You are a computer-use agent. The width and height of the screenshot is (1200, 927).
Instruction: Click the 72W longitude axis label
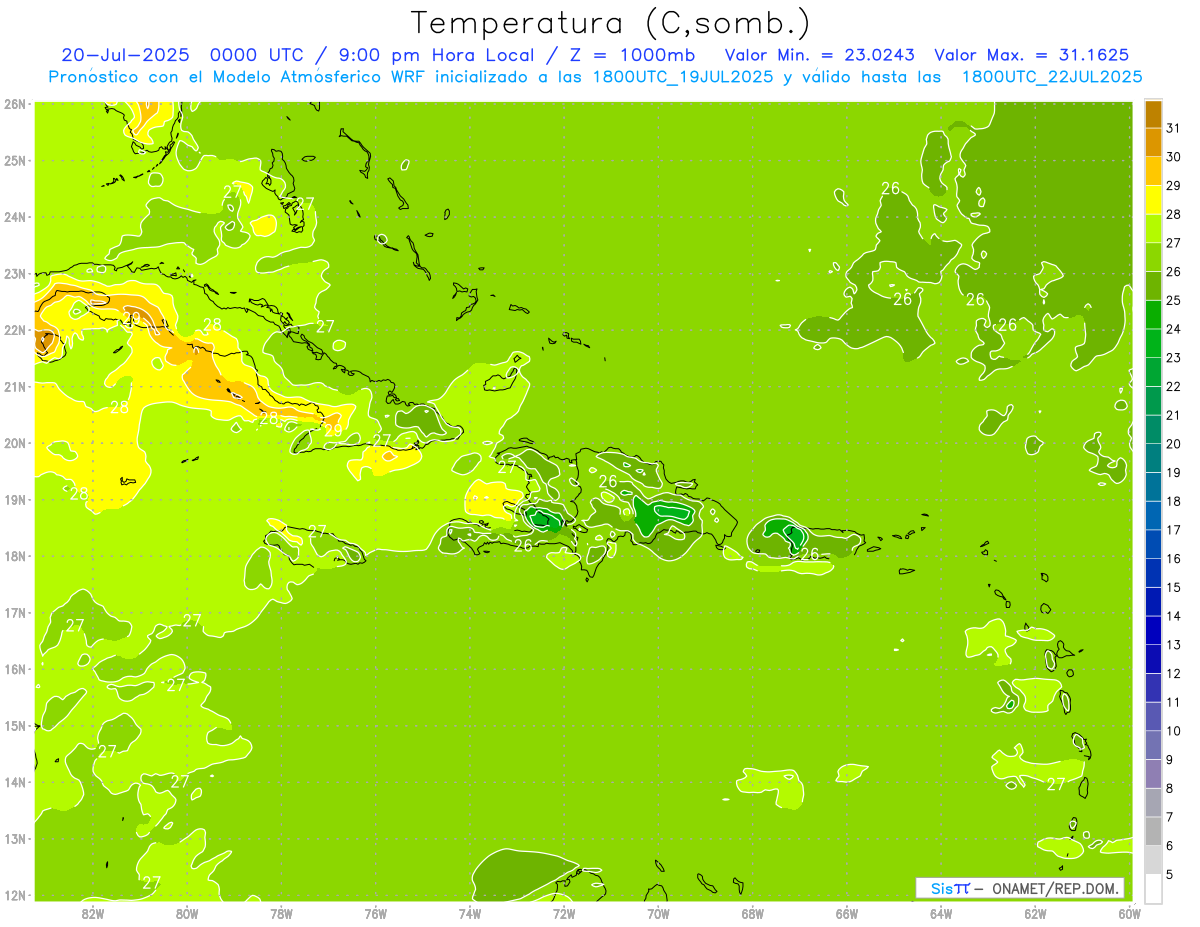(563, 913)
